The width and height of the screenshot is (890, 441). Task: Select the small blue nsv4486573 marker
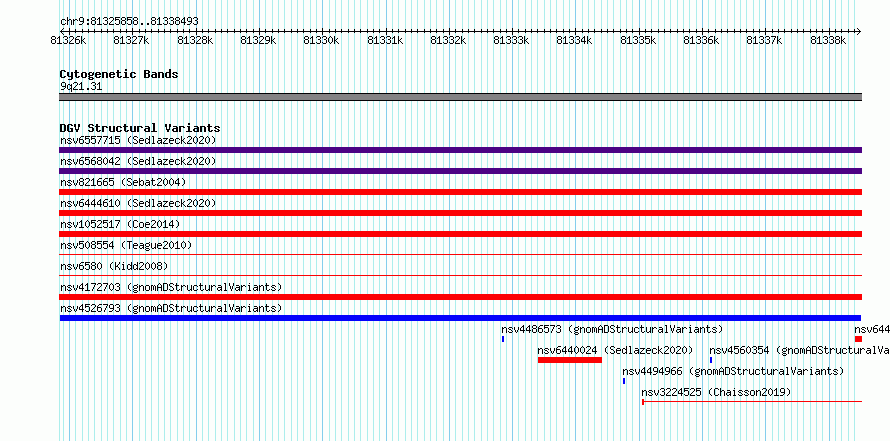tap(503, 339)
